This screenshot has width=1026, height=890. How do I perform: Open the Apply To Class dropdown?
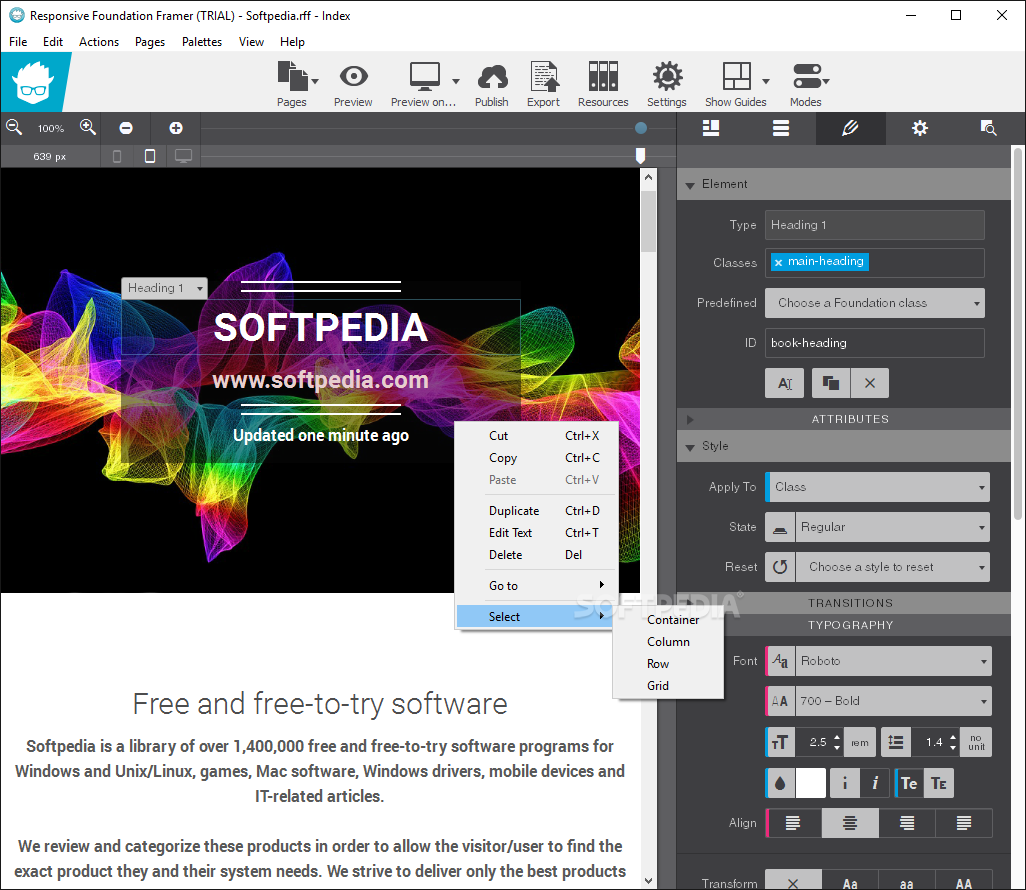click(877, 487)
